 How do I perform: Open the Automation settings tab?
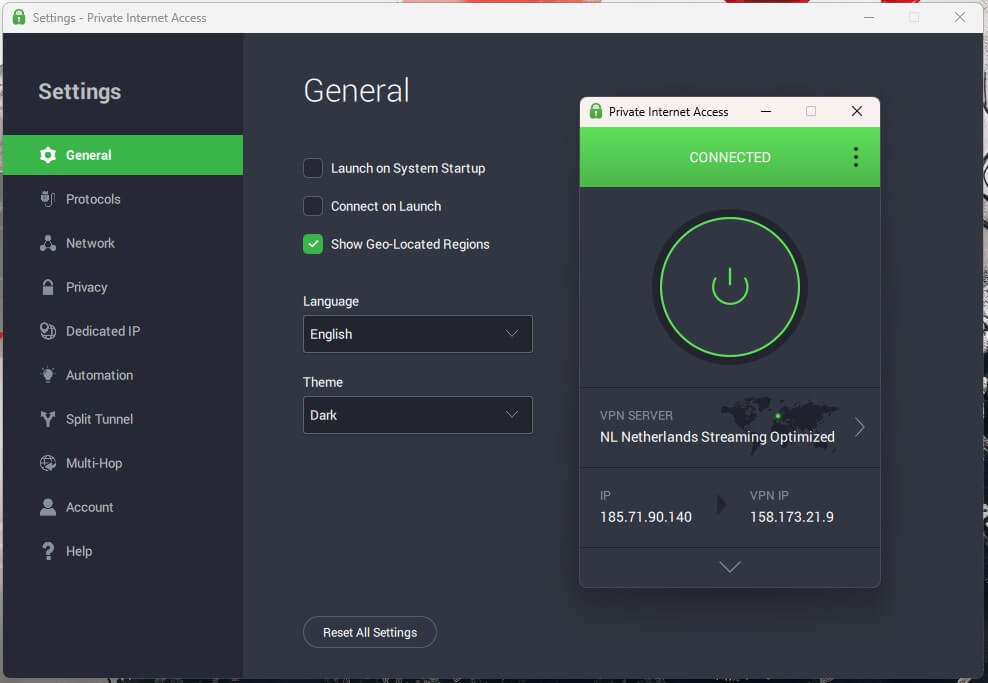(x=123, y=375)
